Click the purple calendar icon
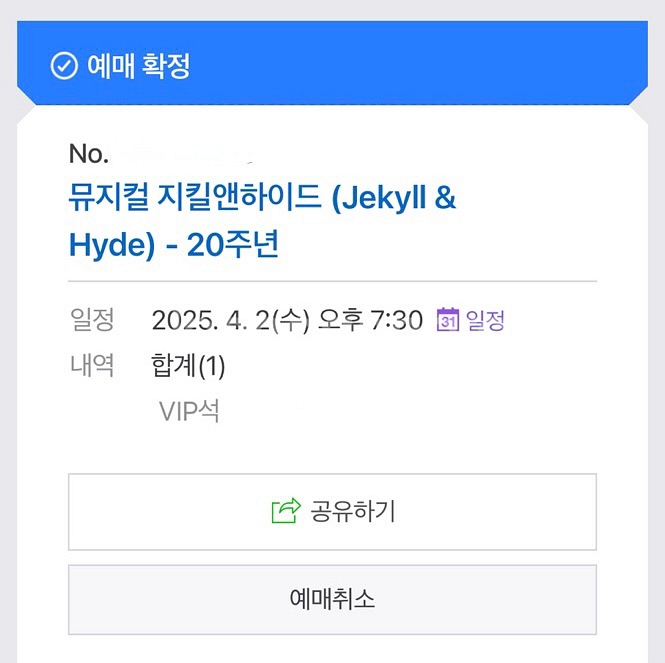 (448, 319)
